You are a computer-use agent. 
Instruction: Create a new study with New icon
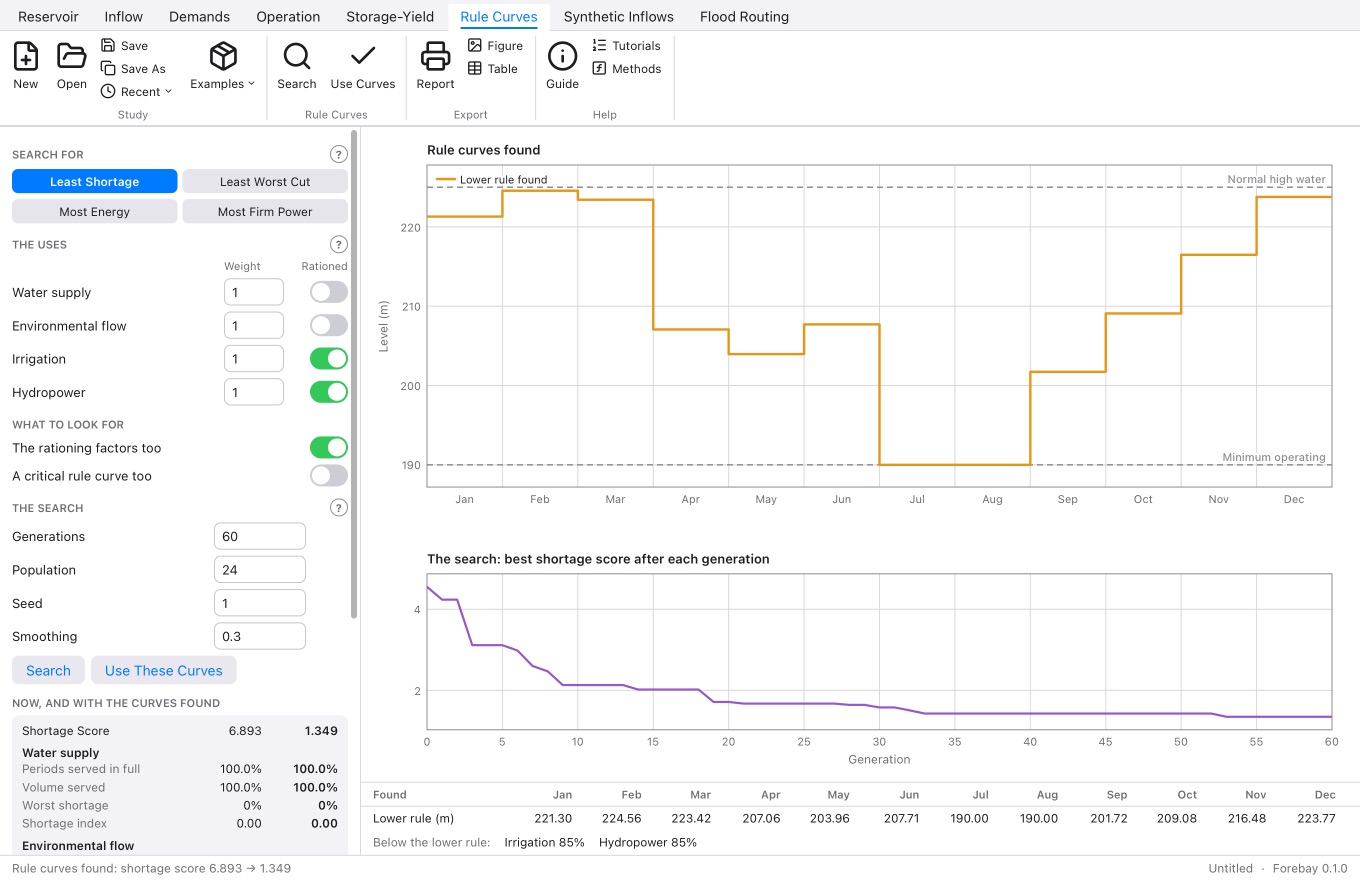click(26, 66)
